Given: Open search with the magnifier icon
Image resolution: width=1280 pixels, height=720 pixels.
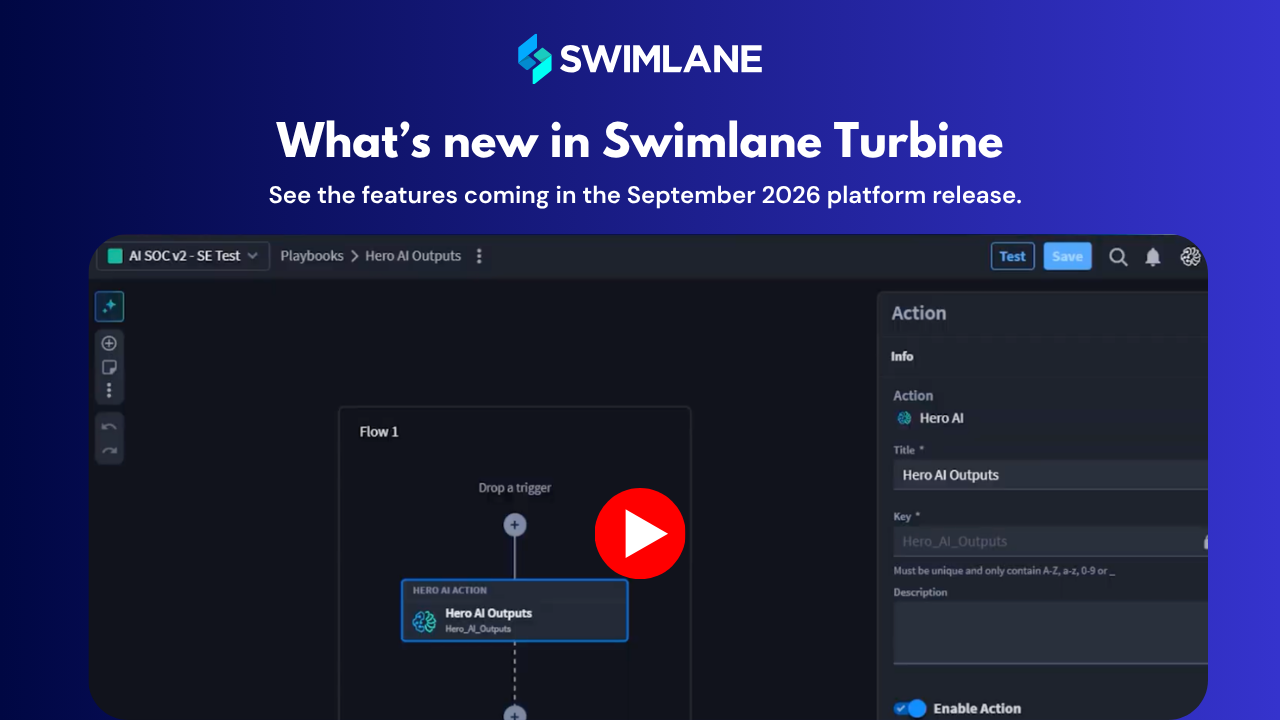Looking at the screenshot, I should [1118, 257].
